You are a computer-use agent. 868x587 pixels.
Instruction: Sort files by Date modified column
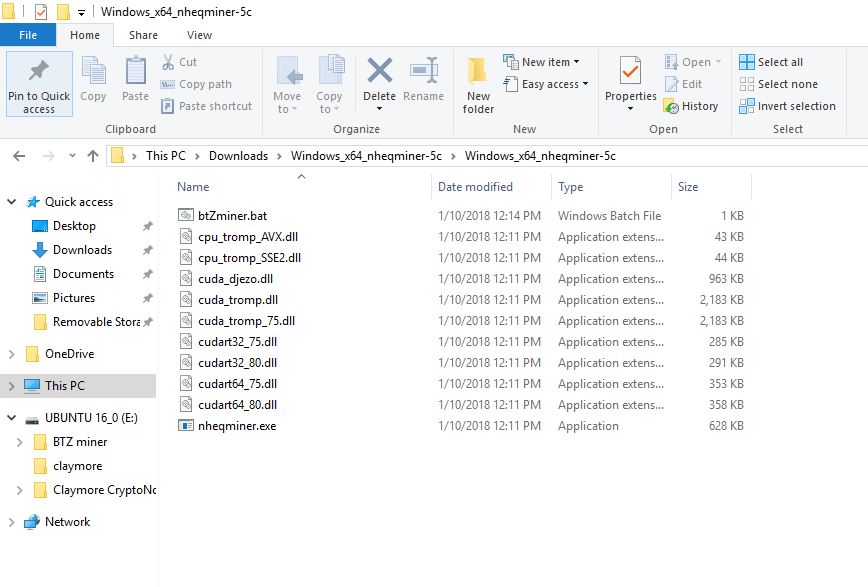pos(476,187)
